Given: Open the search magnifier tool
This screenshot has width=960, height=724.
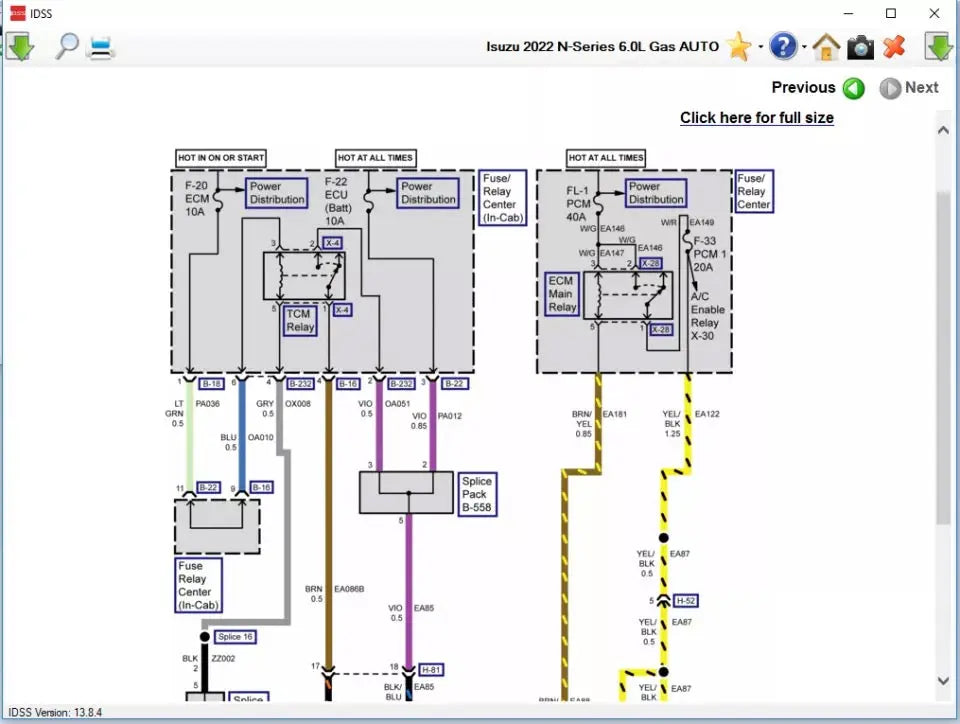Looking at the screenshot, I should coord(66,46).
